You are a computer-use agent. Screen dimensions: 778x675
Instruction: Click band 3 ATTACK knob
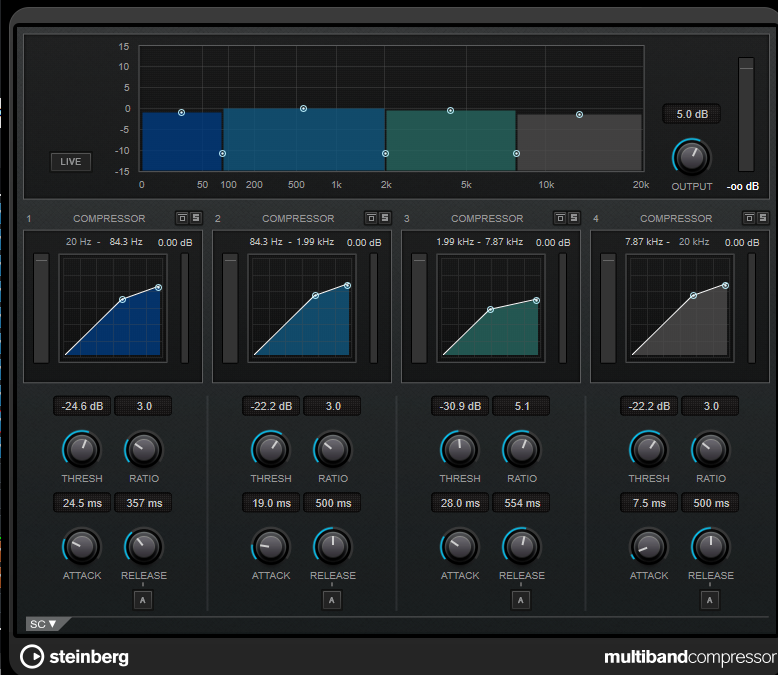point(460,546)
